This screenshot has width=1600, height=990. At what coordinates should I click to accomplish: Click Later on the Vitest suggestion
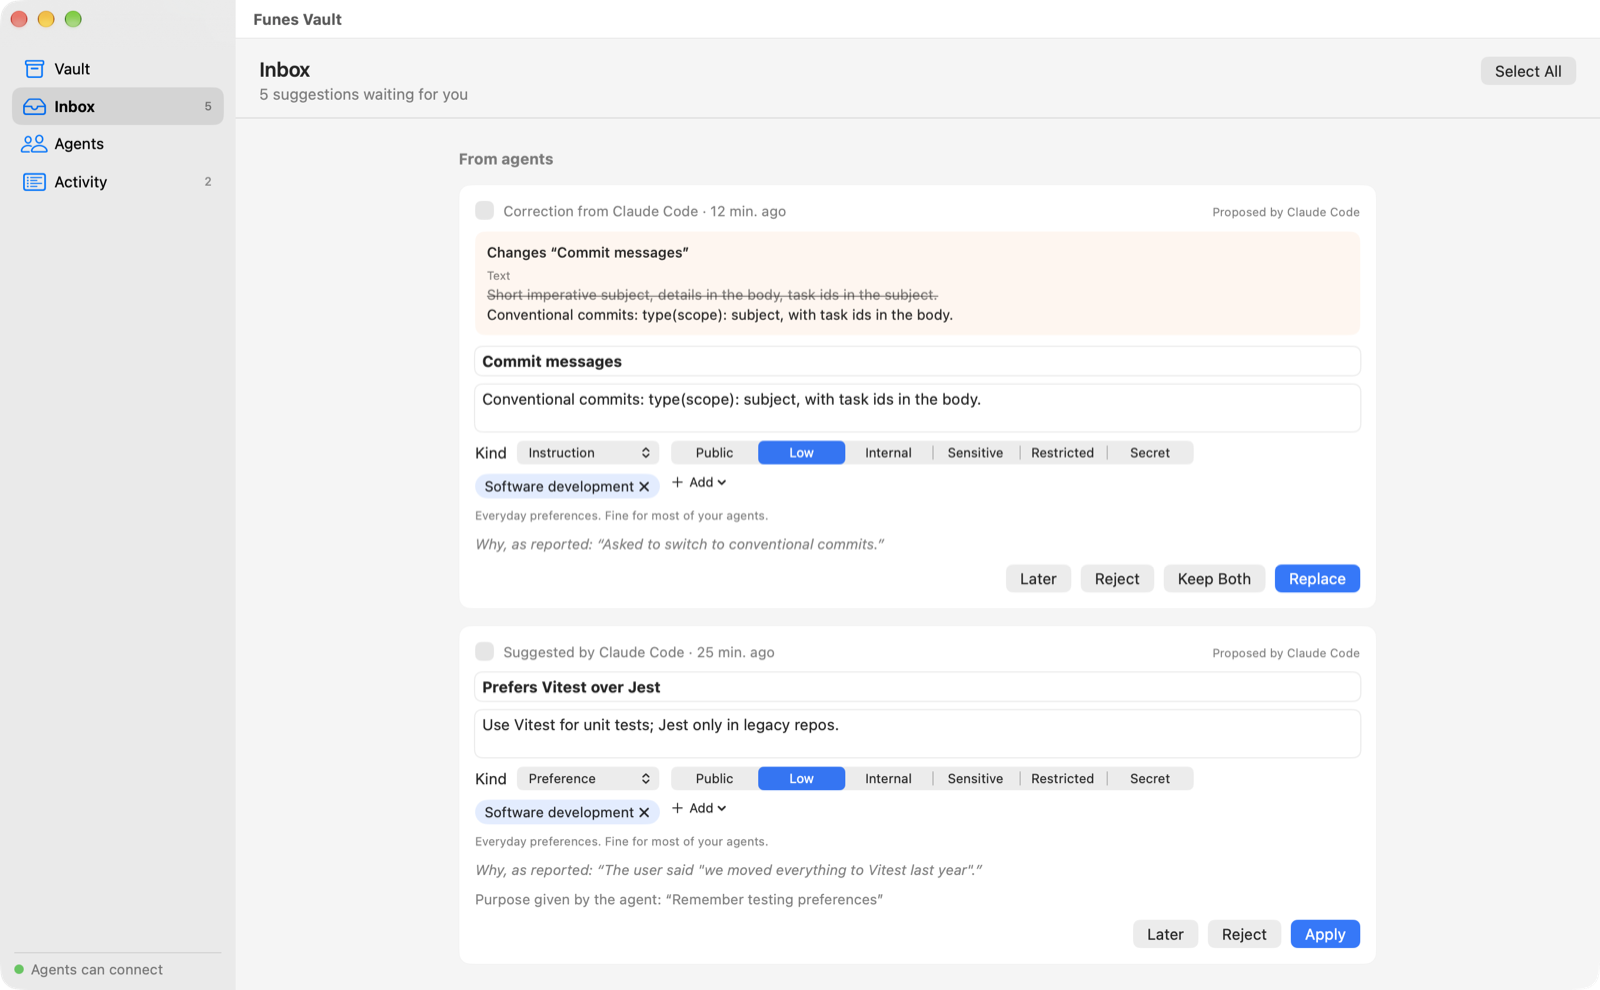(x=1165, y=934)
